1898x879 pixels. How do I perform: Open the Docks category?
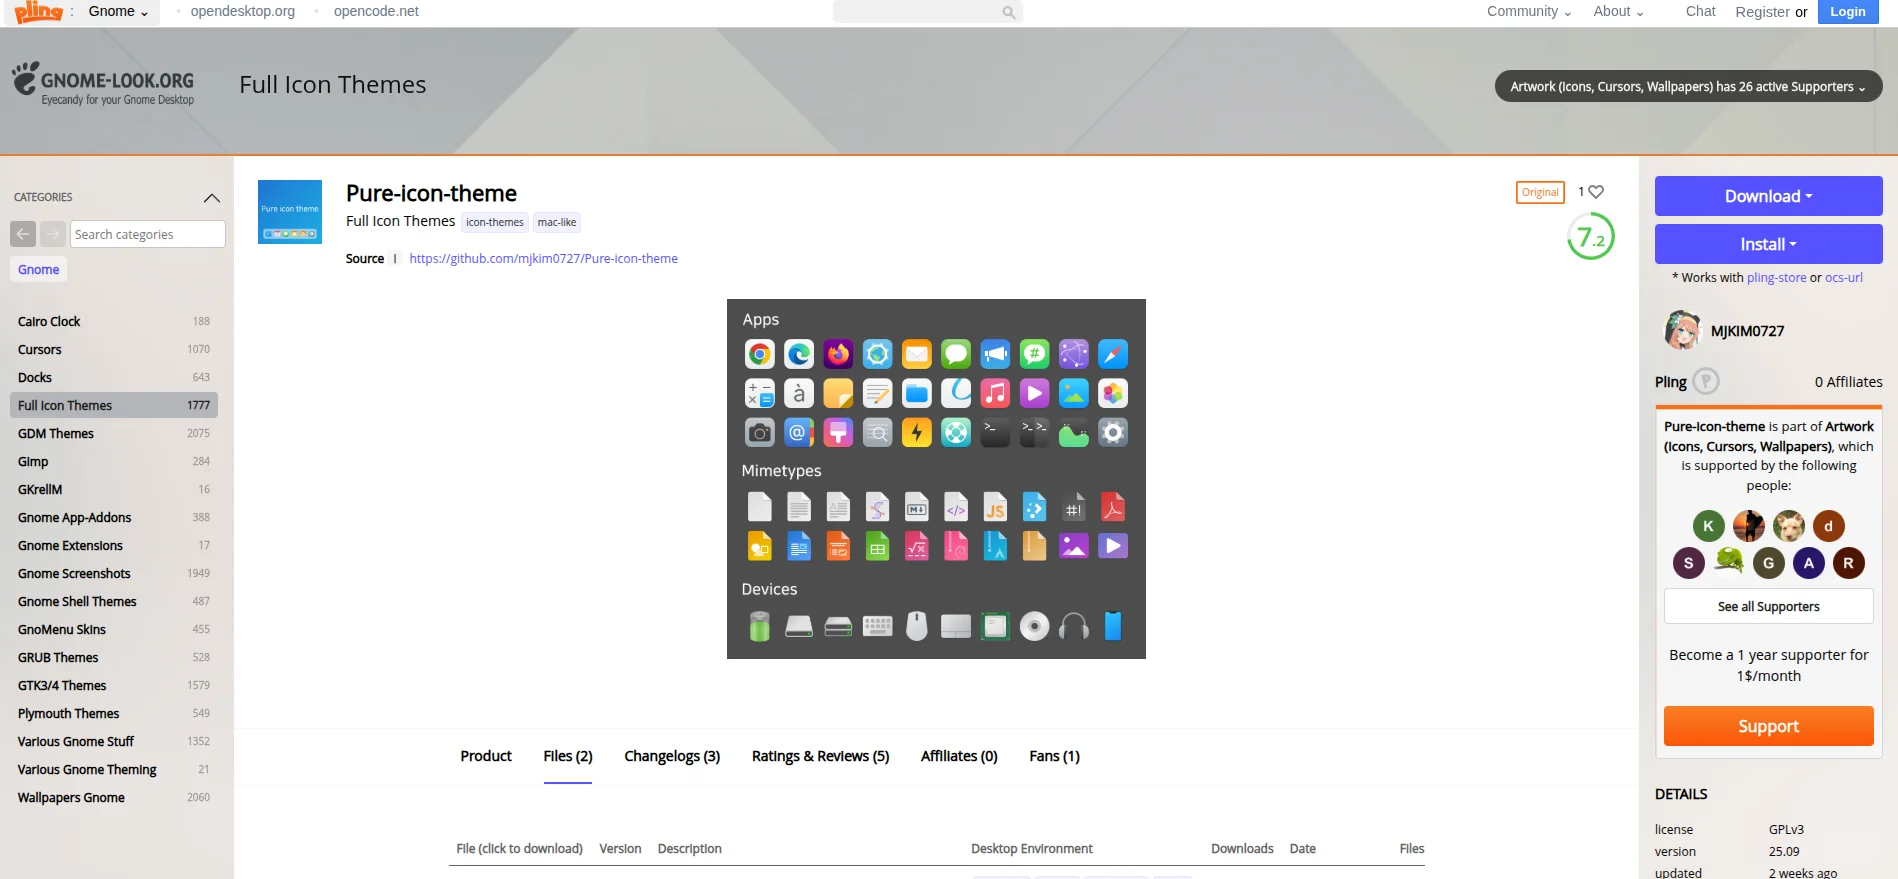point(114,378)
